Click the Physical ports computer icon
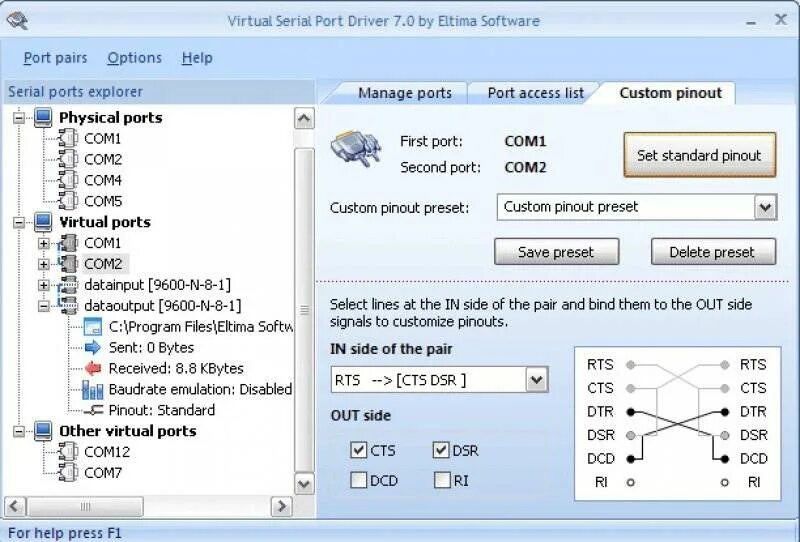Image resolution: width=800 pixels, height=542 pixels. [x=43, y=118]
